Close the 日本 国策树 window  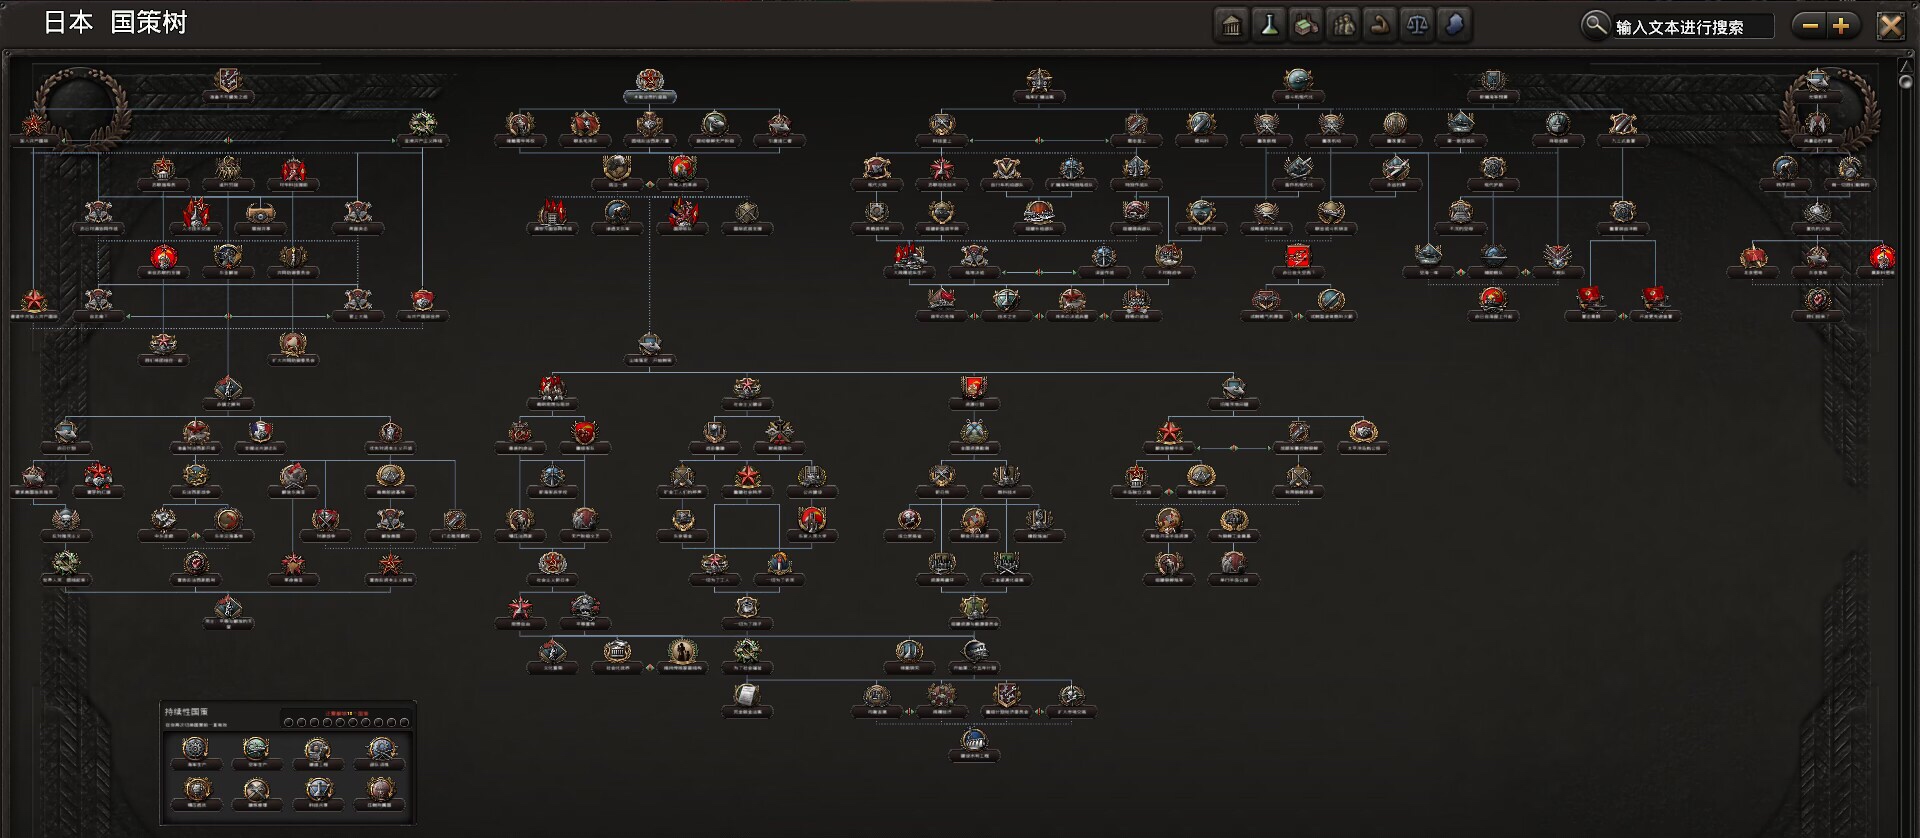click(x=1890, y=26)
